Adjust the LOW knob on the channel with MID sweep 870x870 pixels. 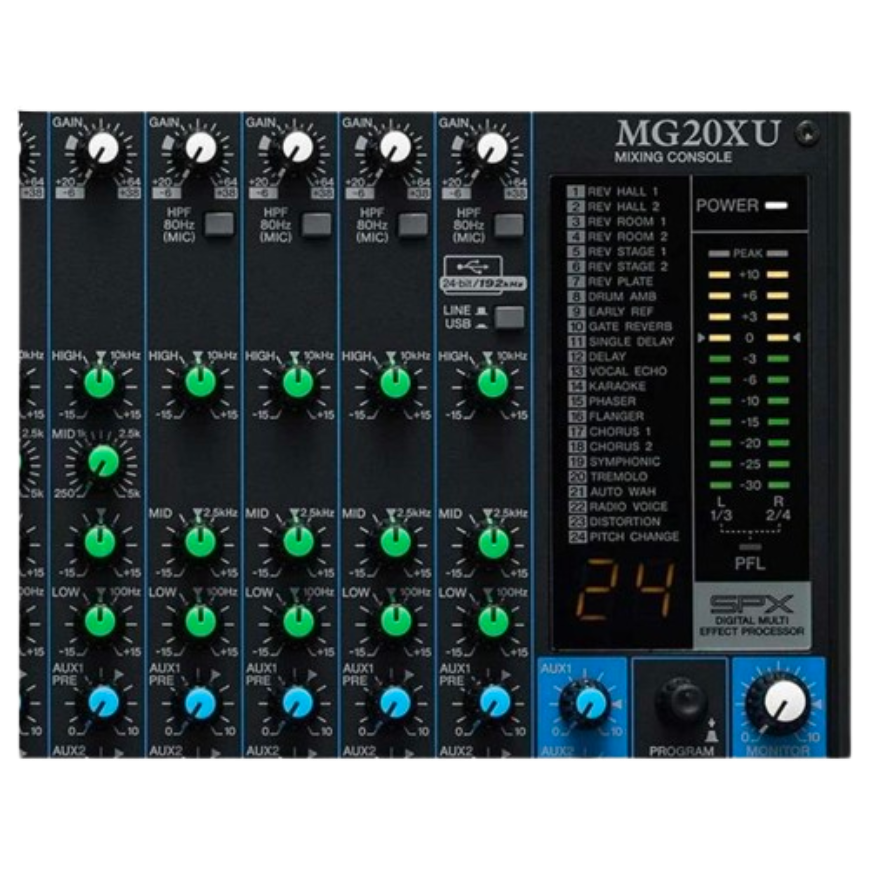(x=100, y=621)
